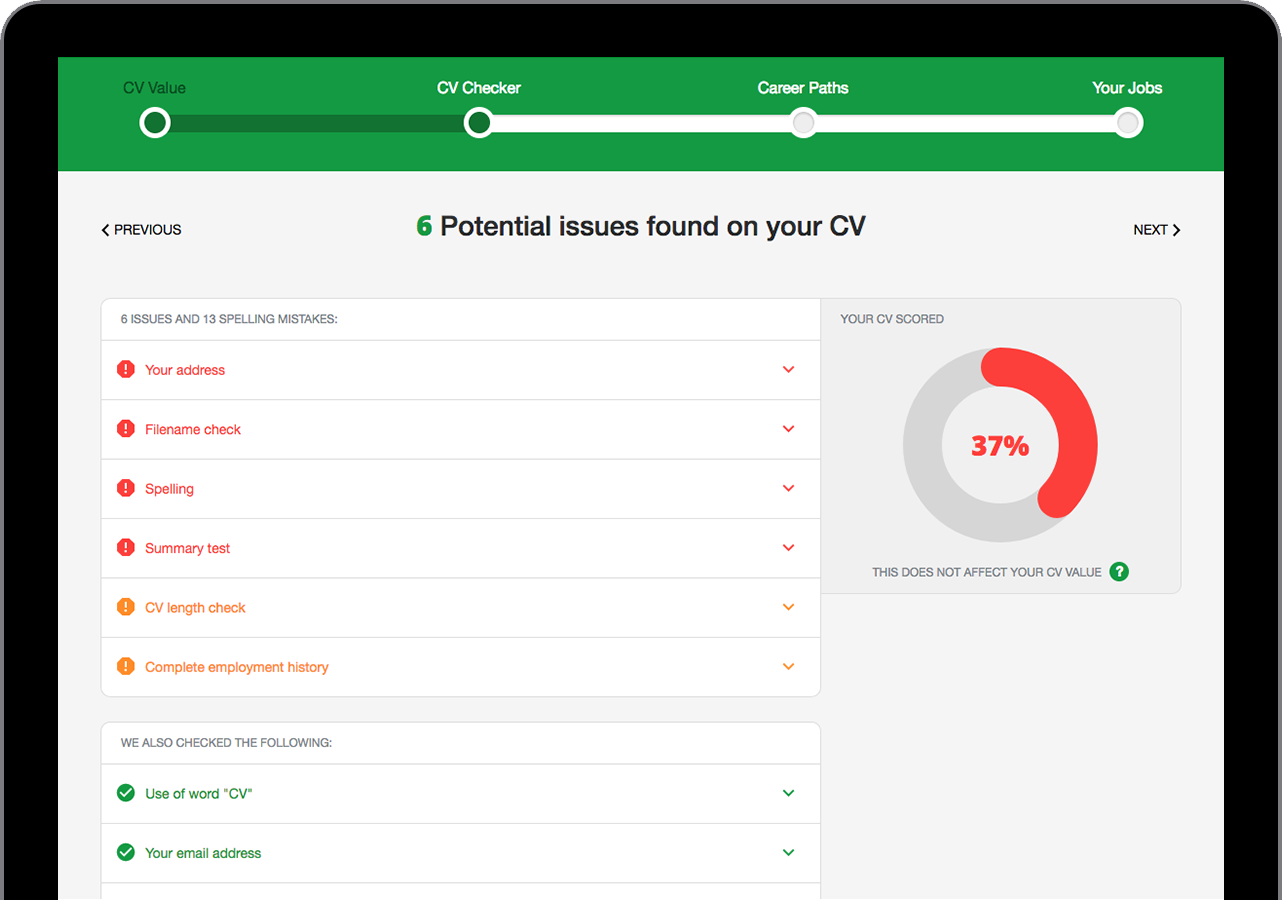Image resolution: width=1282 pixels, height=900 pixels.
Task: Expand the Your address issue chevron
Action: point(788,370)
